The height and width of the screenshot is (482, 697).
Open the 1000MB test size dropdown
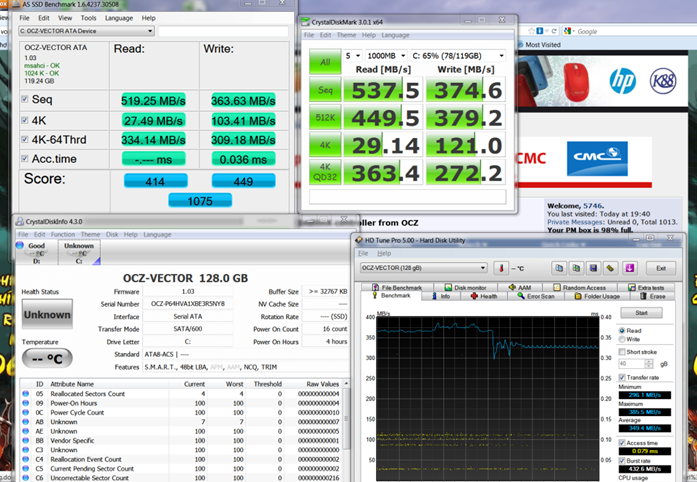[x=386, y=56]
